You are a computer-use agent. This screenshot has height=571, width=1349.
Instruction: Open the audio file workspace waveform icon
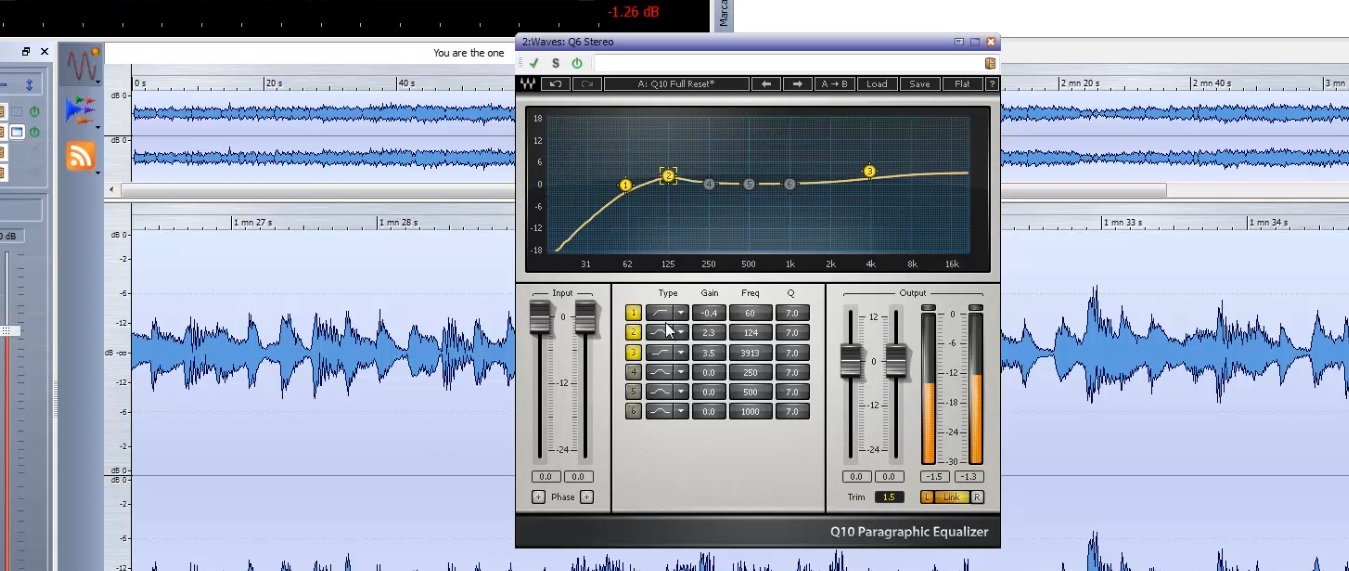point(82,65)
